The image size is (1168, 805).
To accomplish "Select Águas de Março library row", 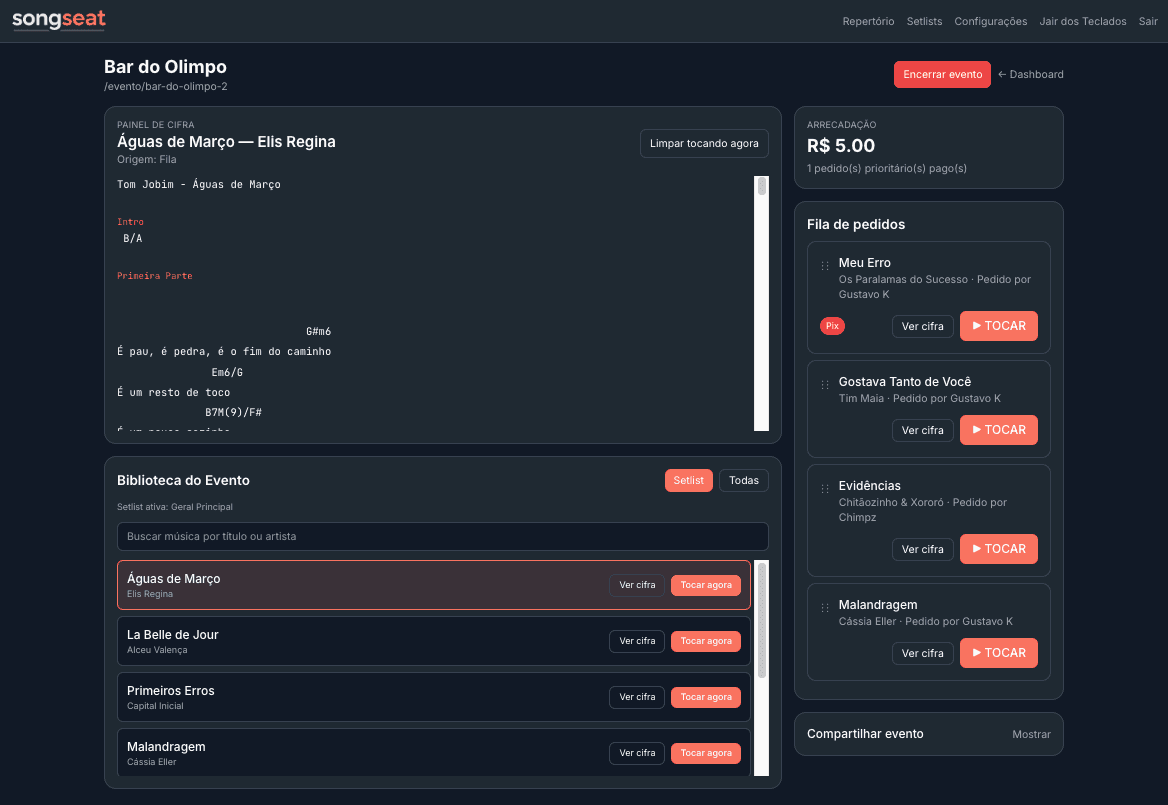I will pos(434,585).
